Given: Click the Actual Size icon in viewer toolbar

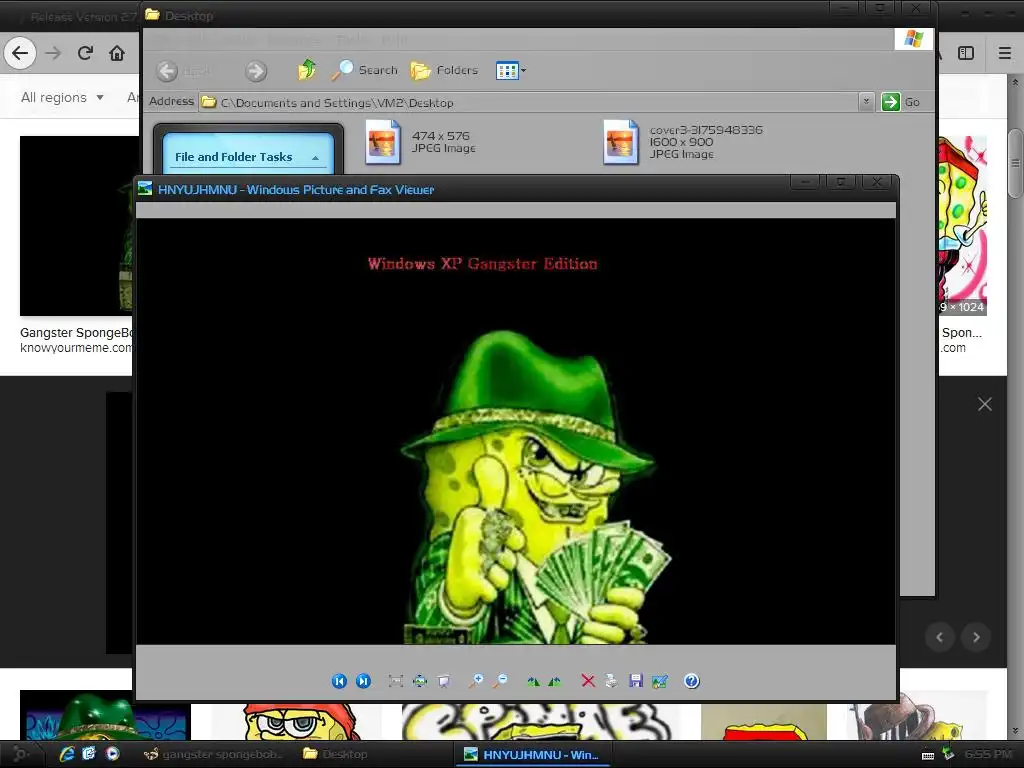Looking at the screenshot, I should (x=419, y=681).
